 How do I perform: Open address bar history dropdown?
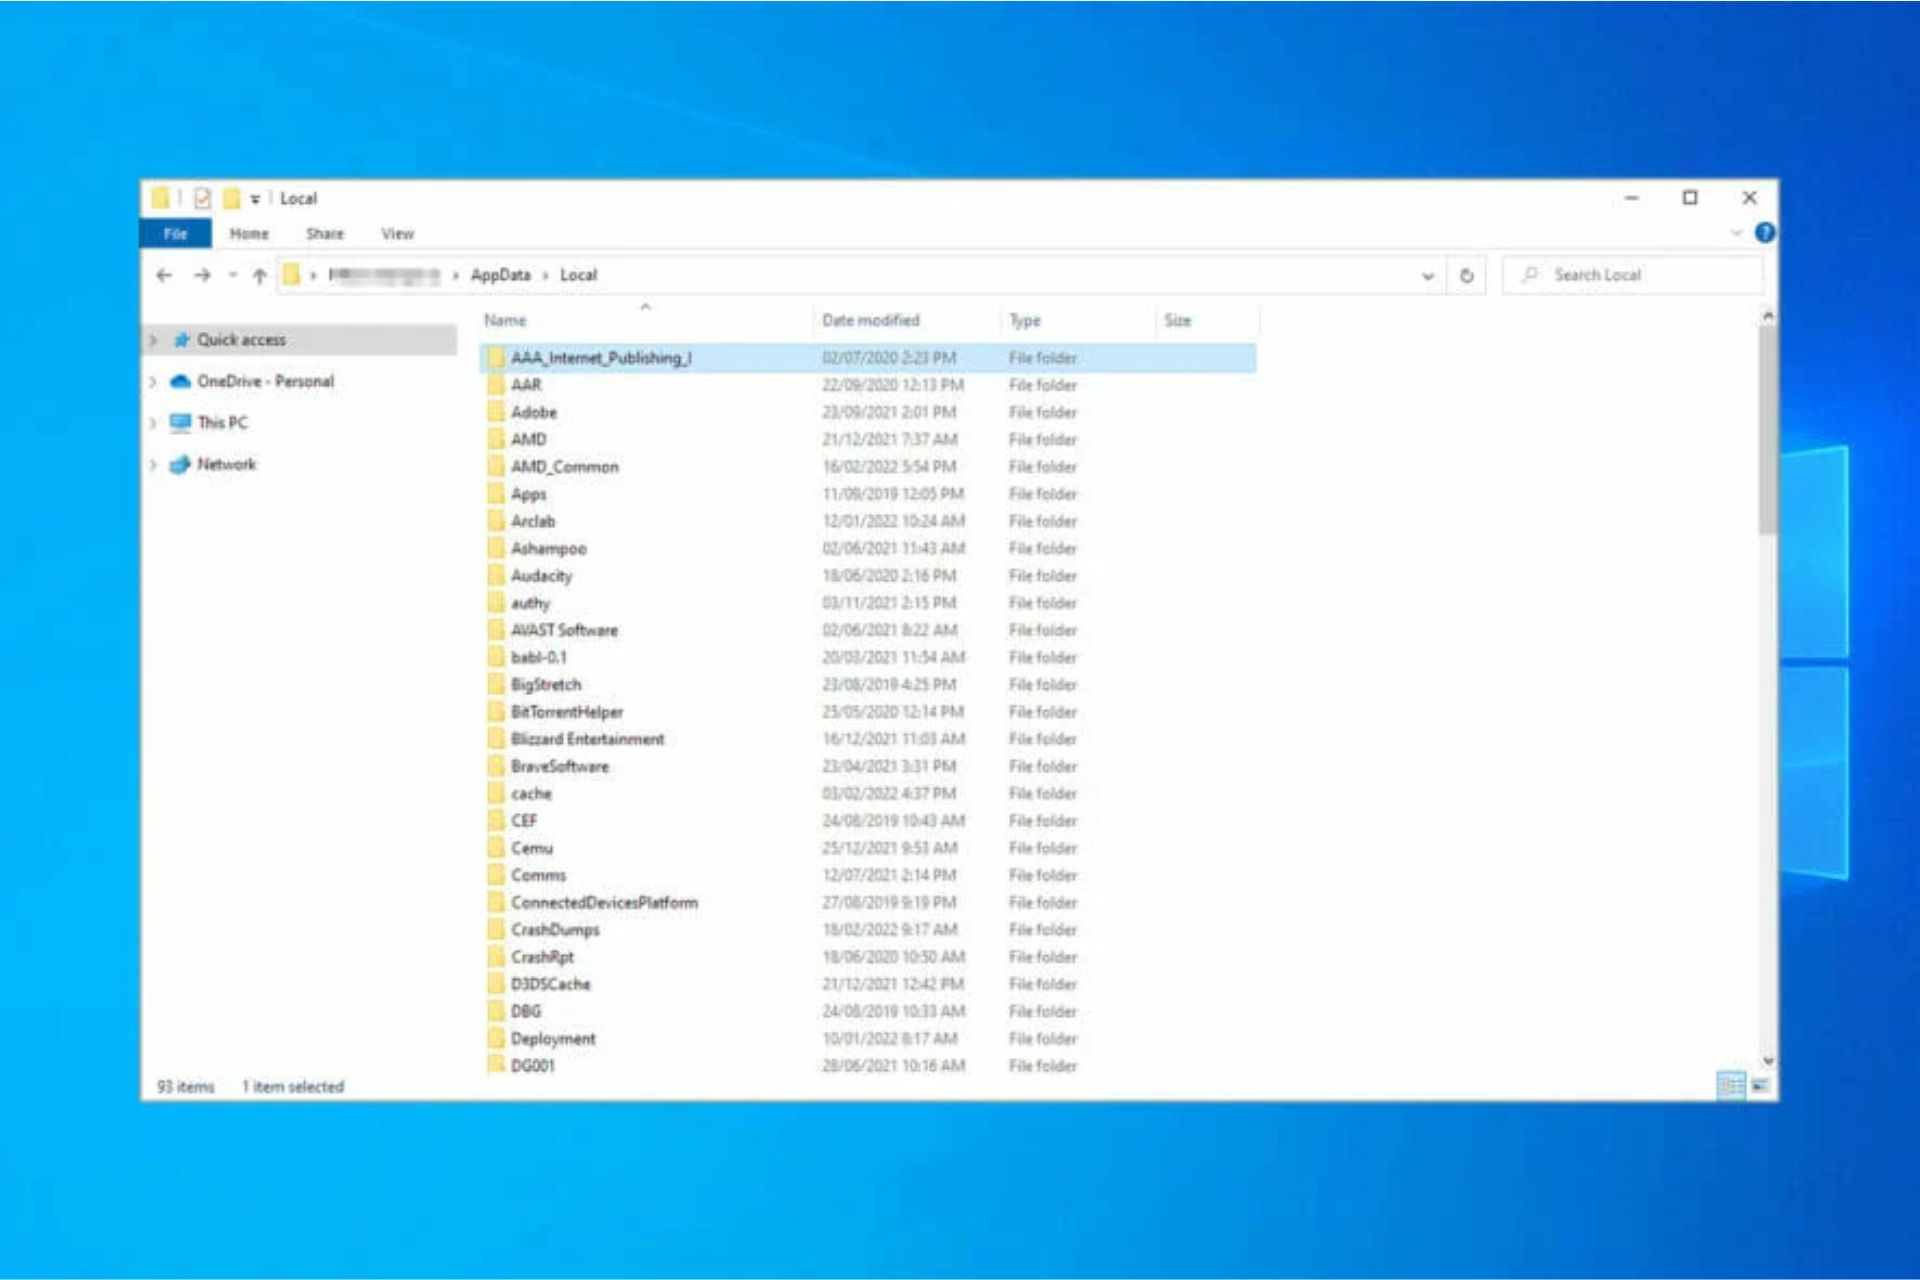tap(1427, 276)
